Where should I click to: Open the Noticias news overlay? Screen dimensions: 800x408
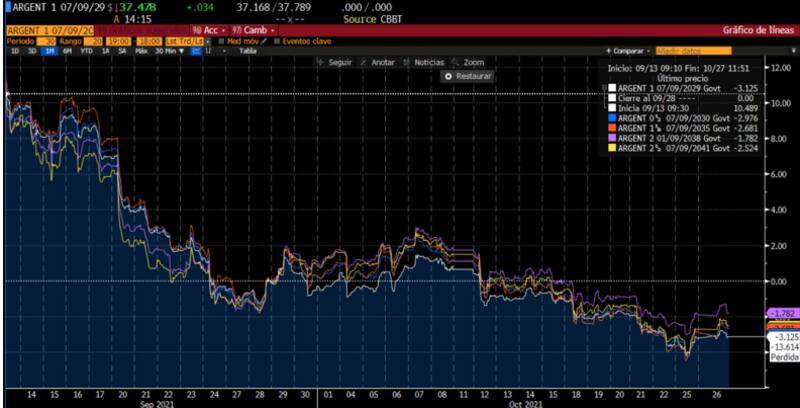point(409,62)
